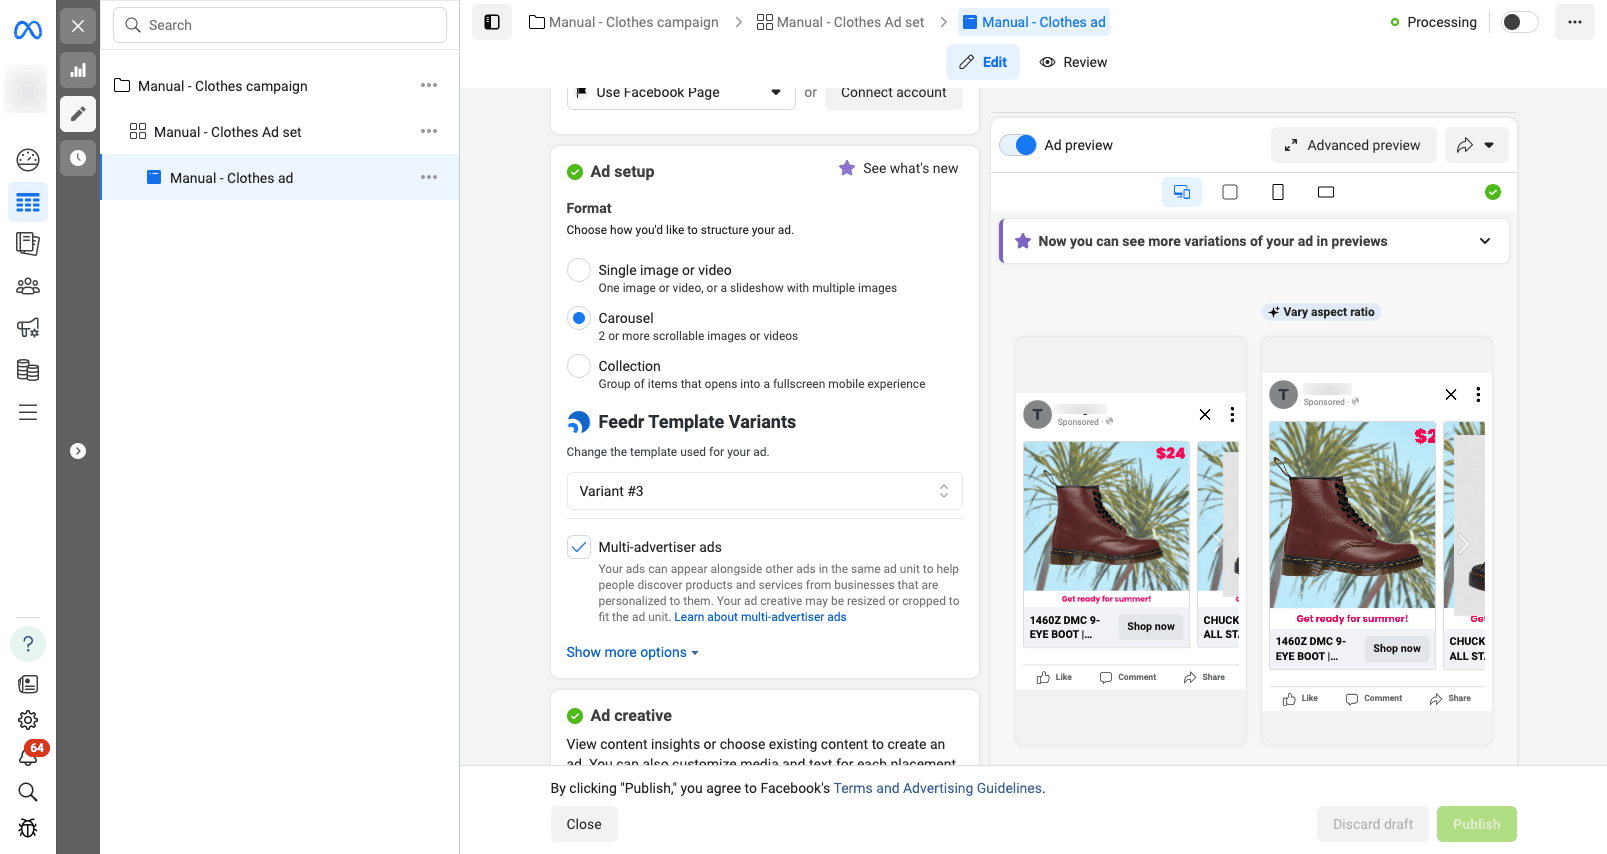Click the Search input field

pos(280,25)
